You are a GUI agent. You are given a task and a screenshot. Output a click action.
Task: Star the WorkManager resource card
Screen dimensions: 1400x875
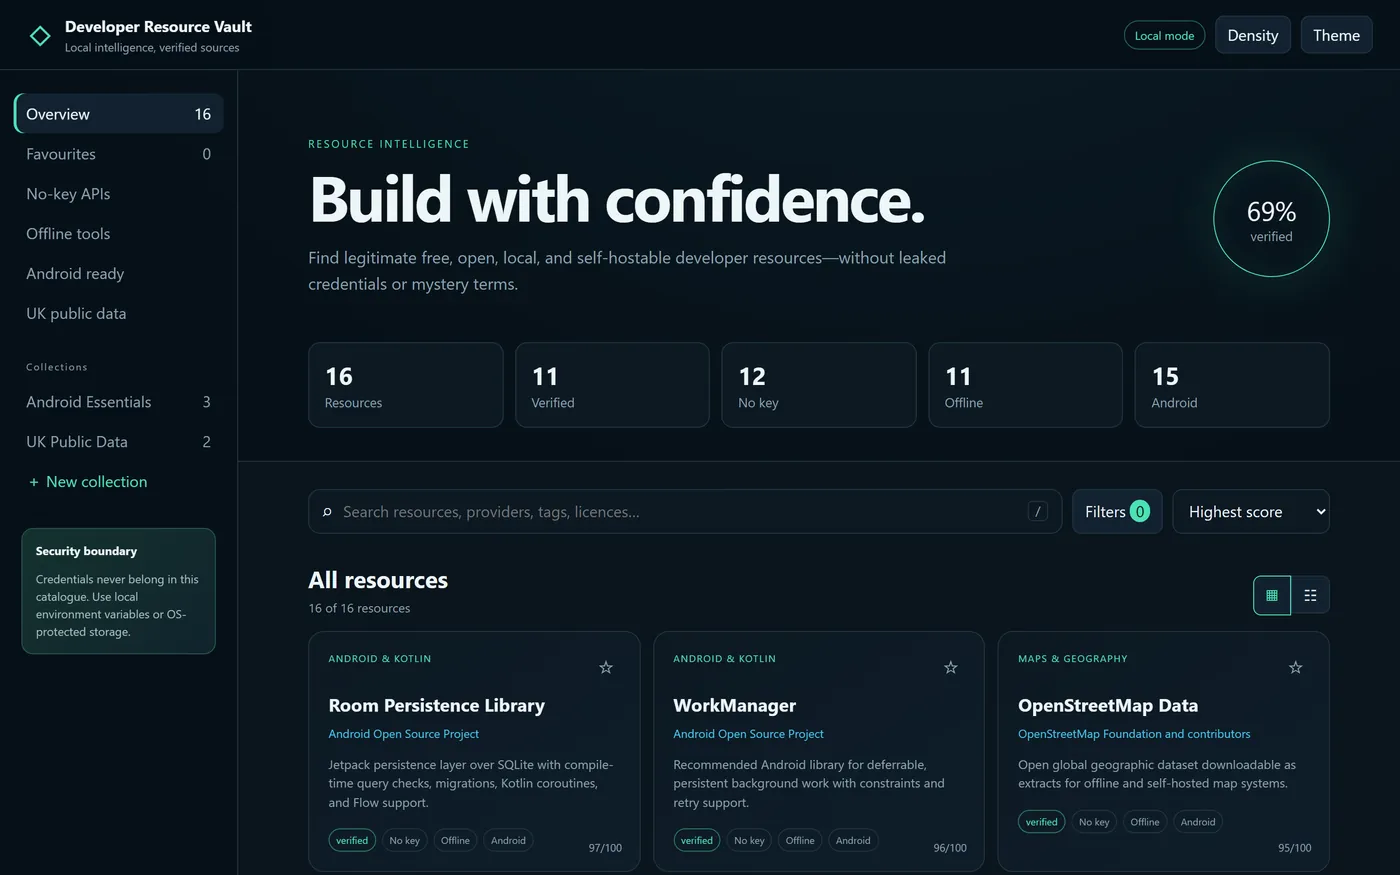click(951, 667)
